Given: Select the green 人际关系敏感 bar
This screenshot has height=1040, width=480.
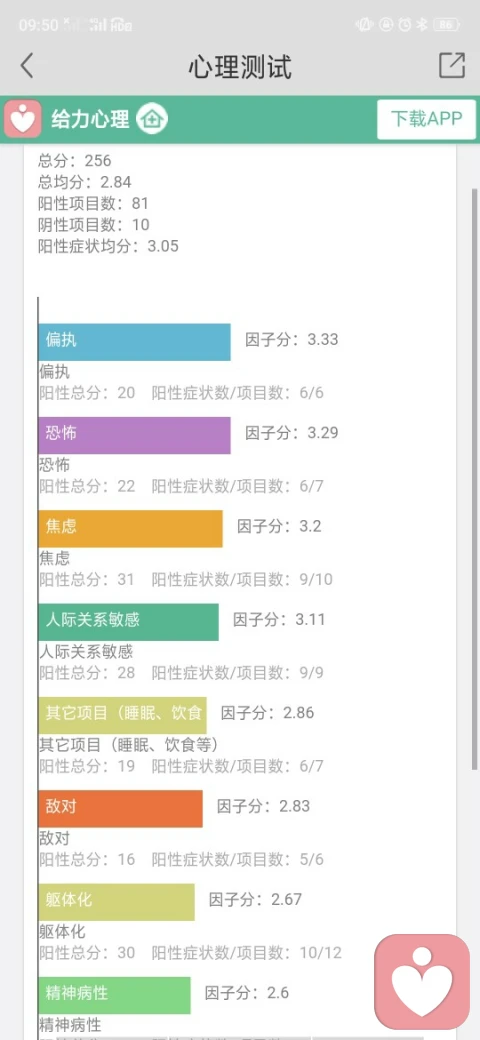Looking at the screenshot, I should click(x=129, y=622).
